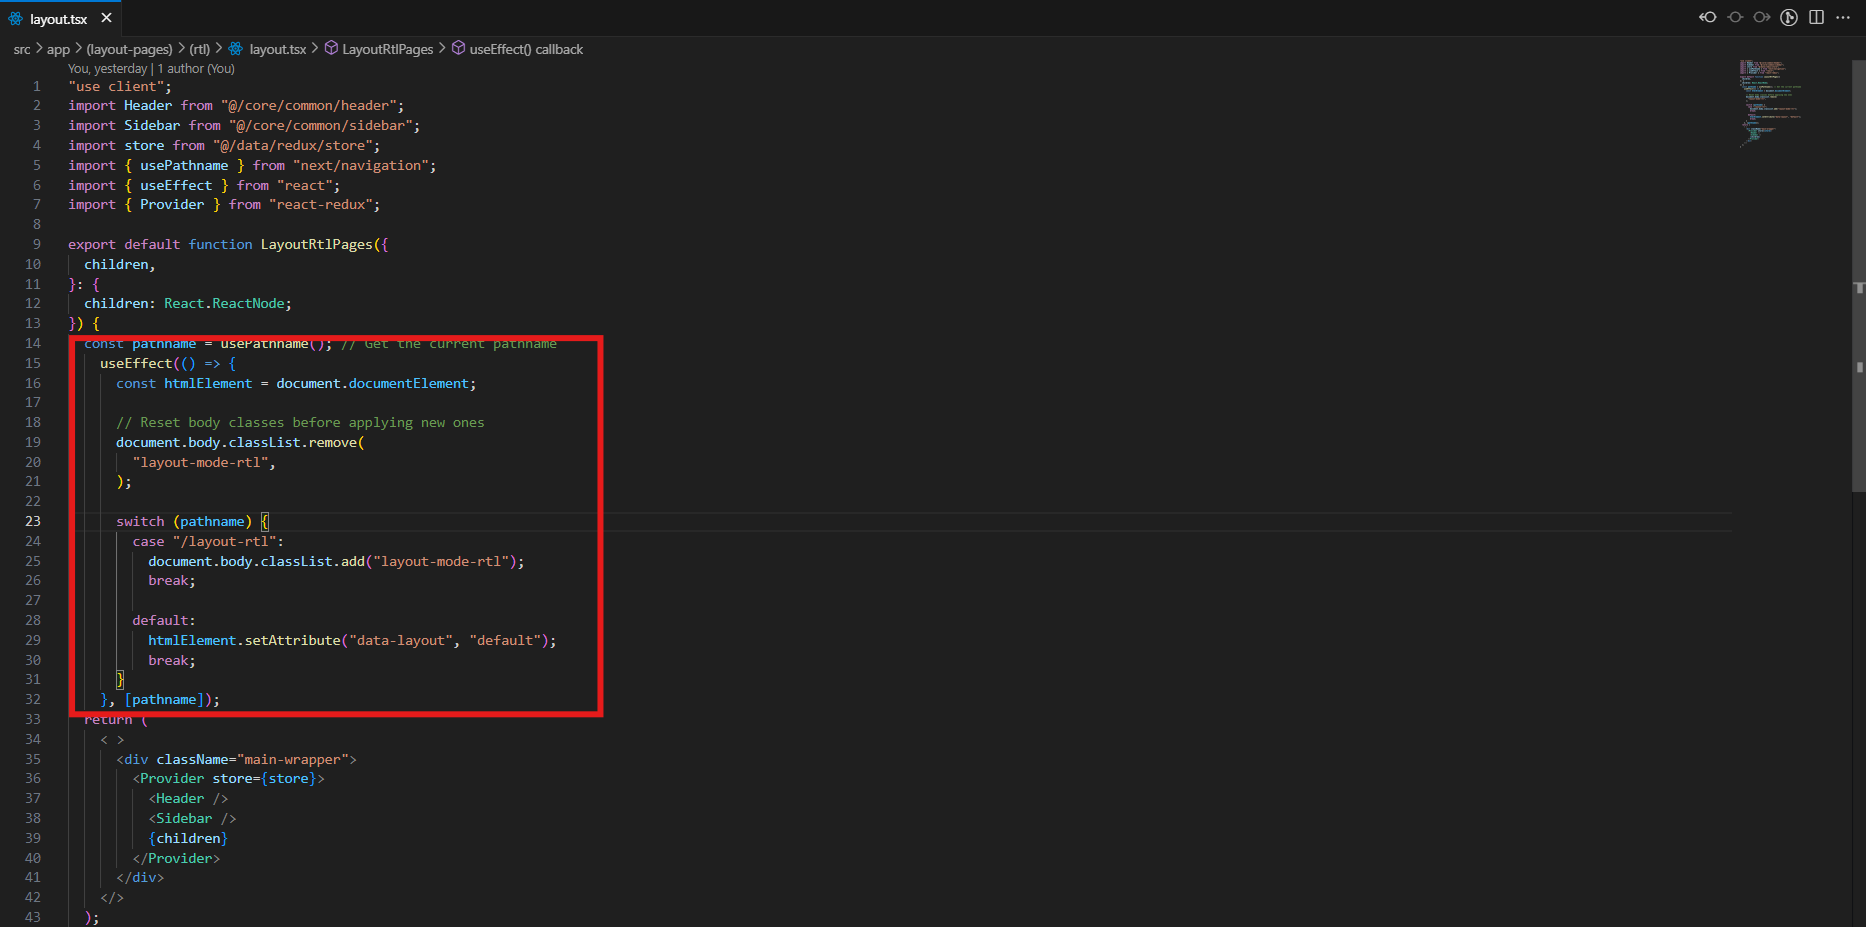Open the editor More Actions ellipsis menu
1866x927 pixels.
coord(1843,17)
